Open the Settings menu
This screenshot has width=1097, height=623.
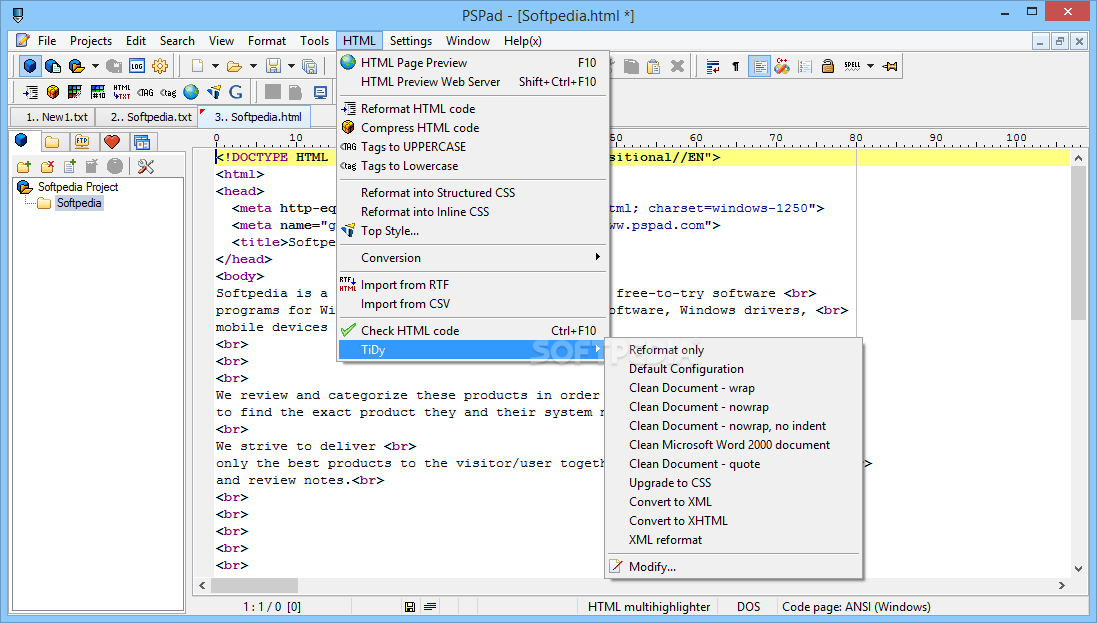[x=411, y=41]
